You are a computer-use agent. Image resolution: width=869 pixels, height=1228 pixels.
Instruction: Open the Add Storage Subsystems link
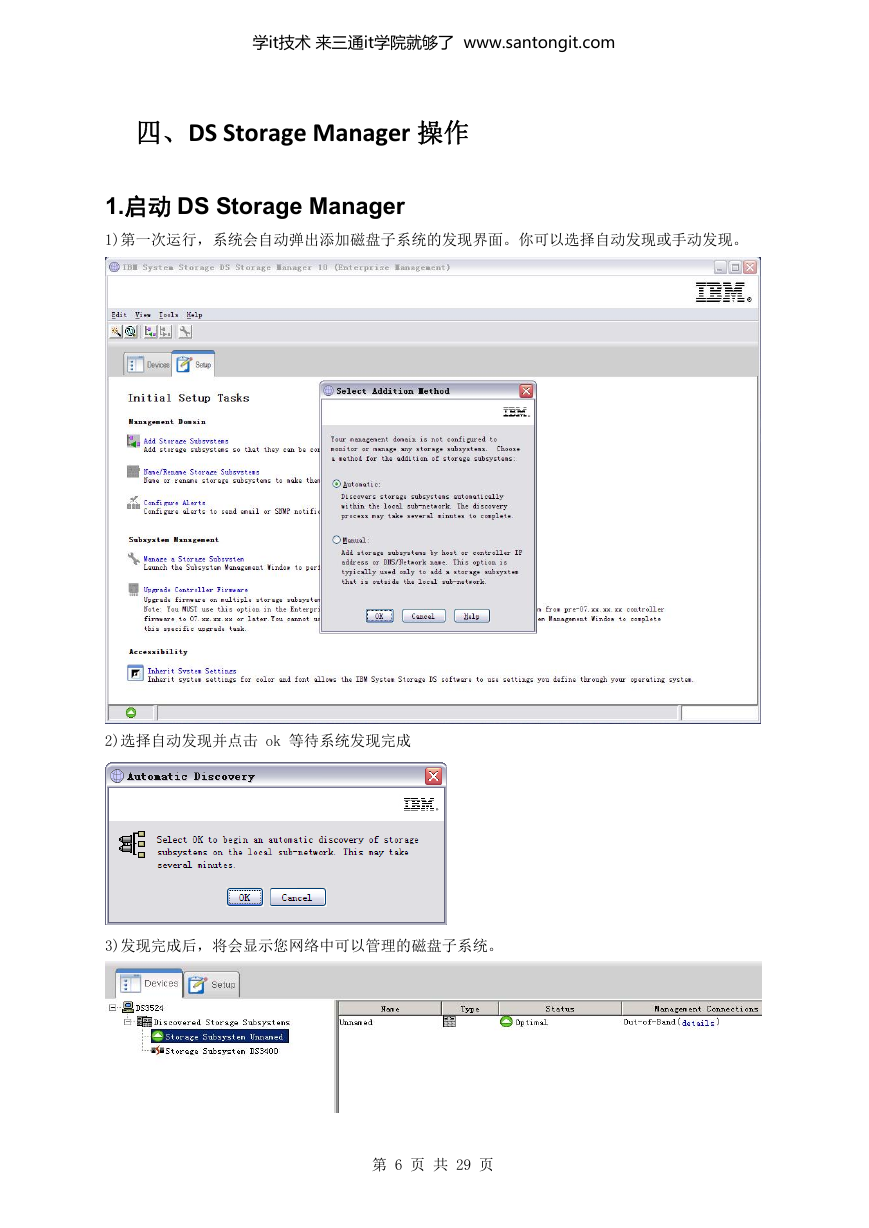(186, 441)
